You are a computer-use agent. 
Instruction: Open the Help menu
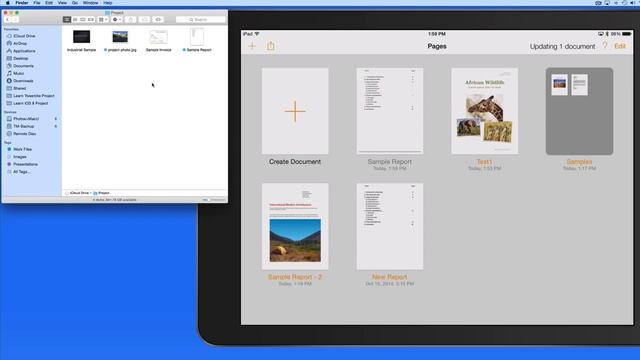coord(108,3)
